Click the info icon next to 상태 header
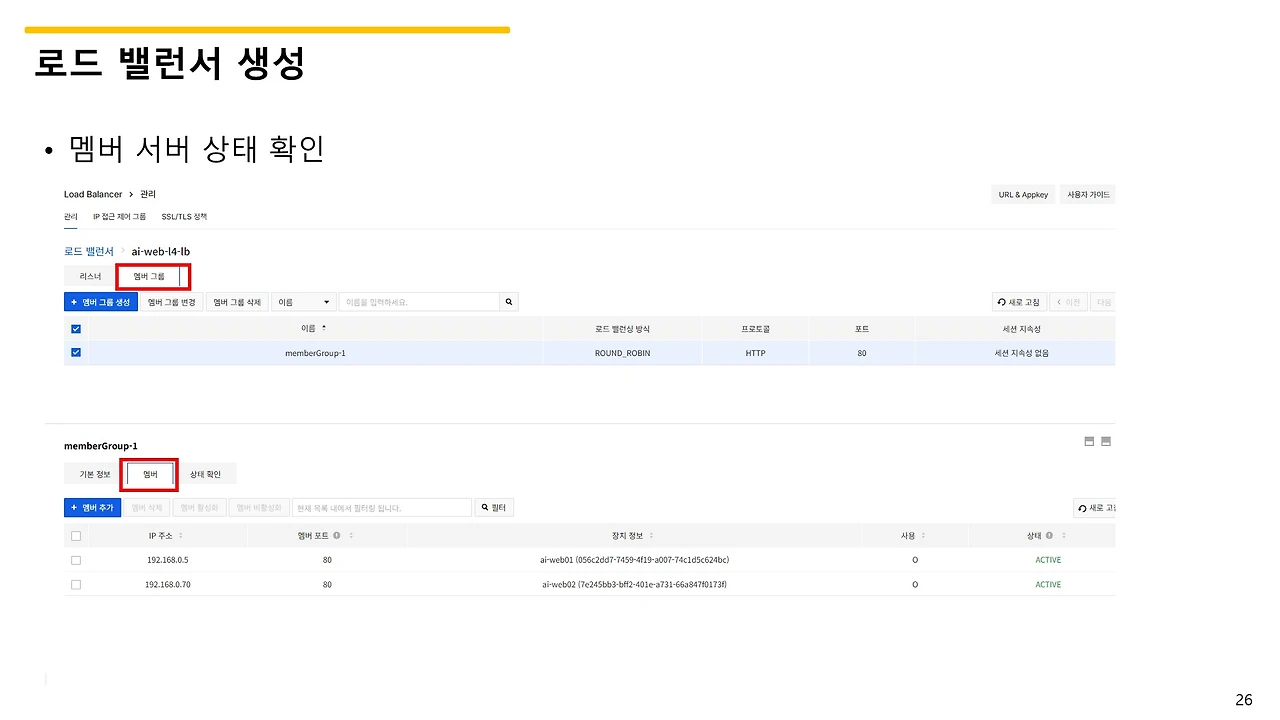1280x720 pixels. pyautogui.click(x=1049, y=536)
